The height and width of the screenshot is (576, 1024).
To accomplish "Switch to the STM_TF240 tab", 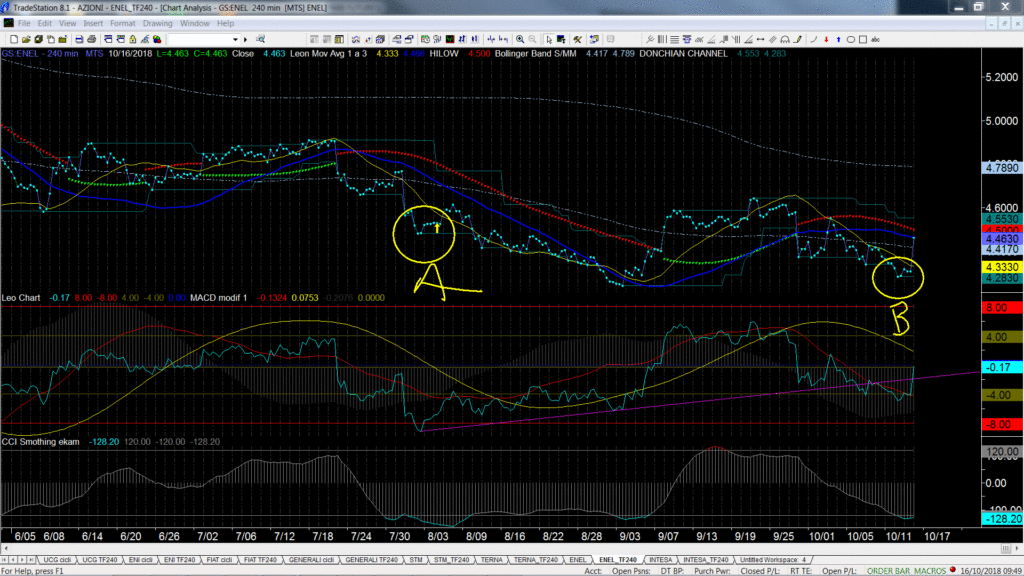I will point(451,560).
